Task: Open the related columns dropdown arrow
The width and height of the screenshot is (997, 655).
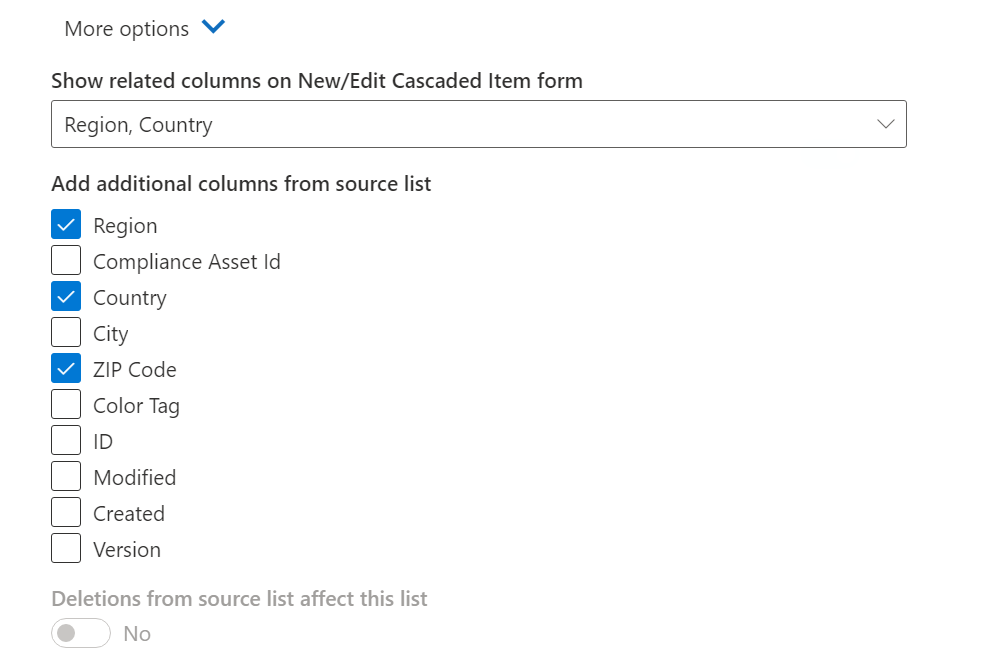Action: (x=885, y=124)
